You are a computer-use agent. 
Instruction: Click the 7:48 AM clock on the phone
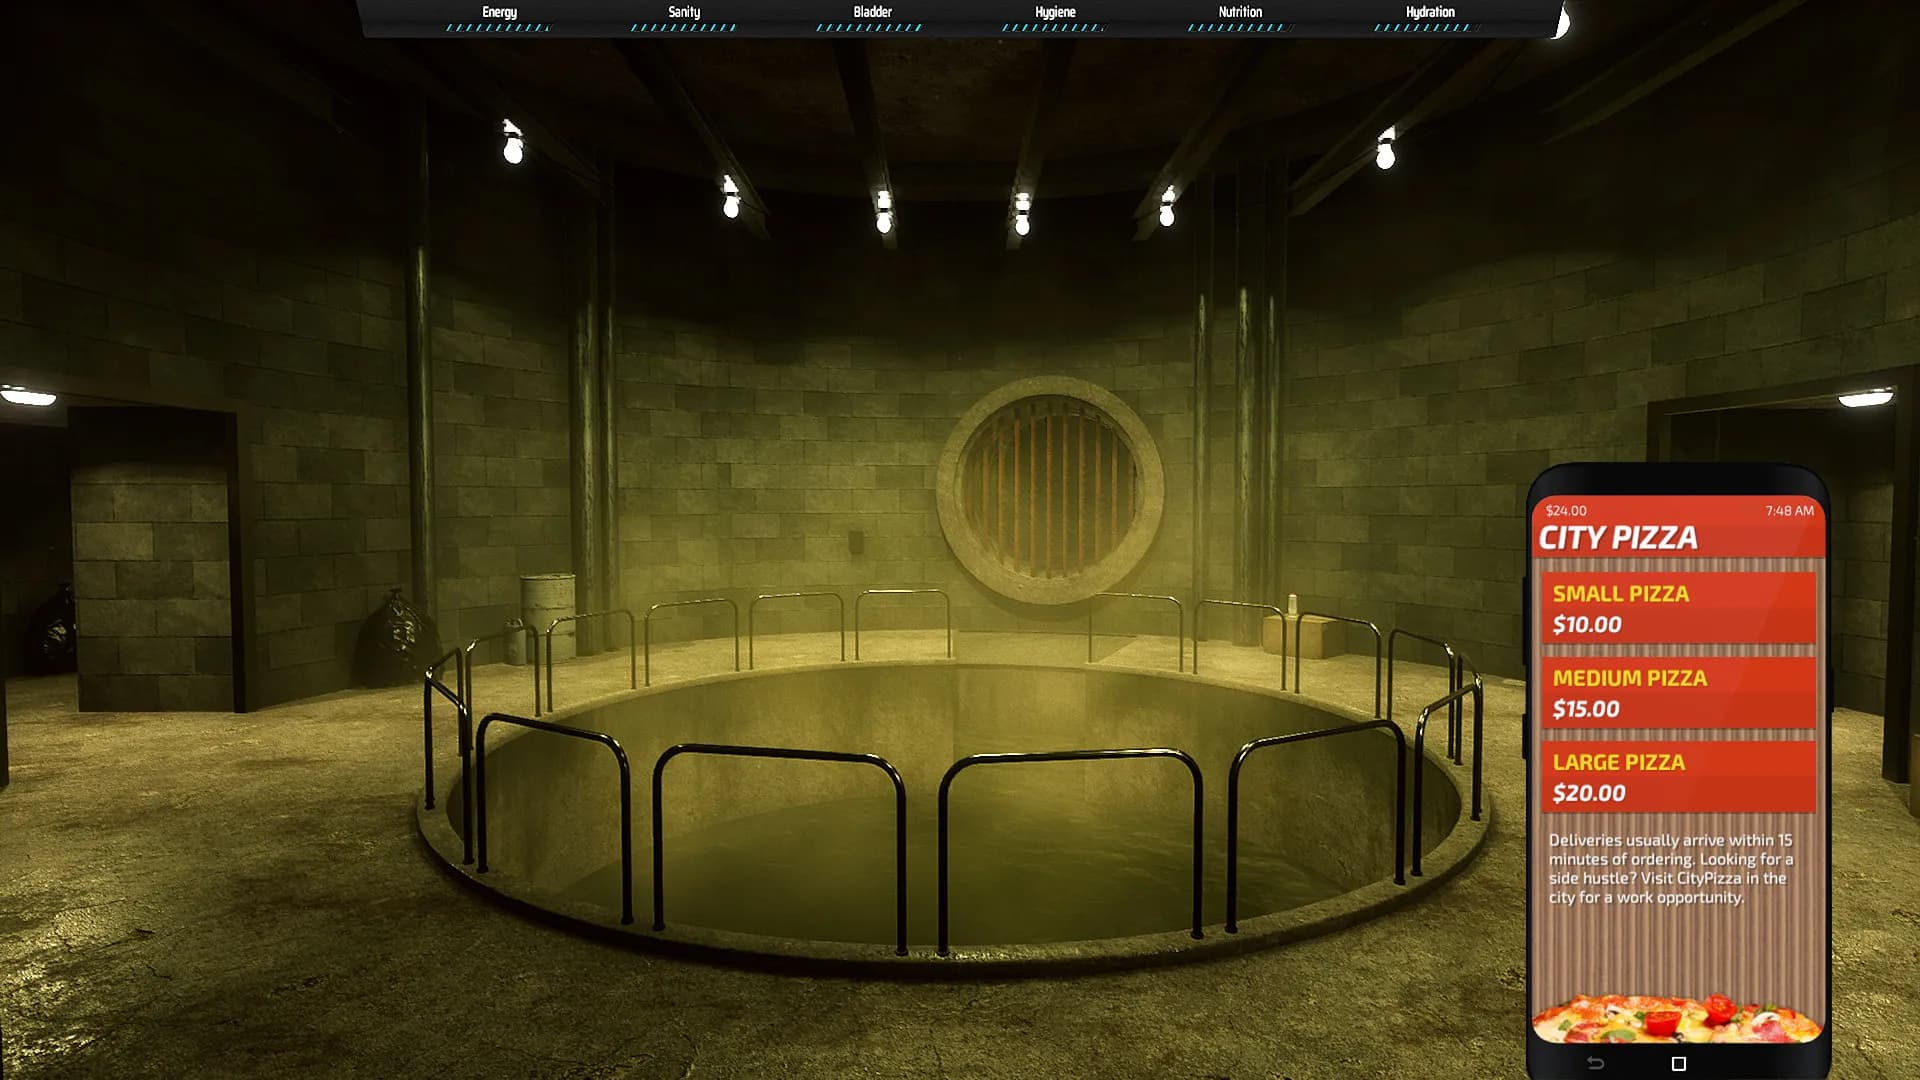(x=1790, y=510)
